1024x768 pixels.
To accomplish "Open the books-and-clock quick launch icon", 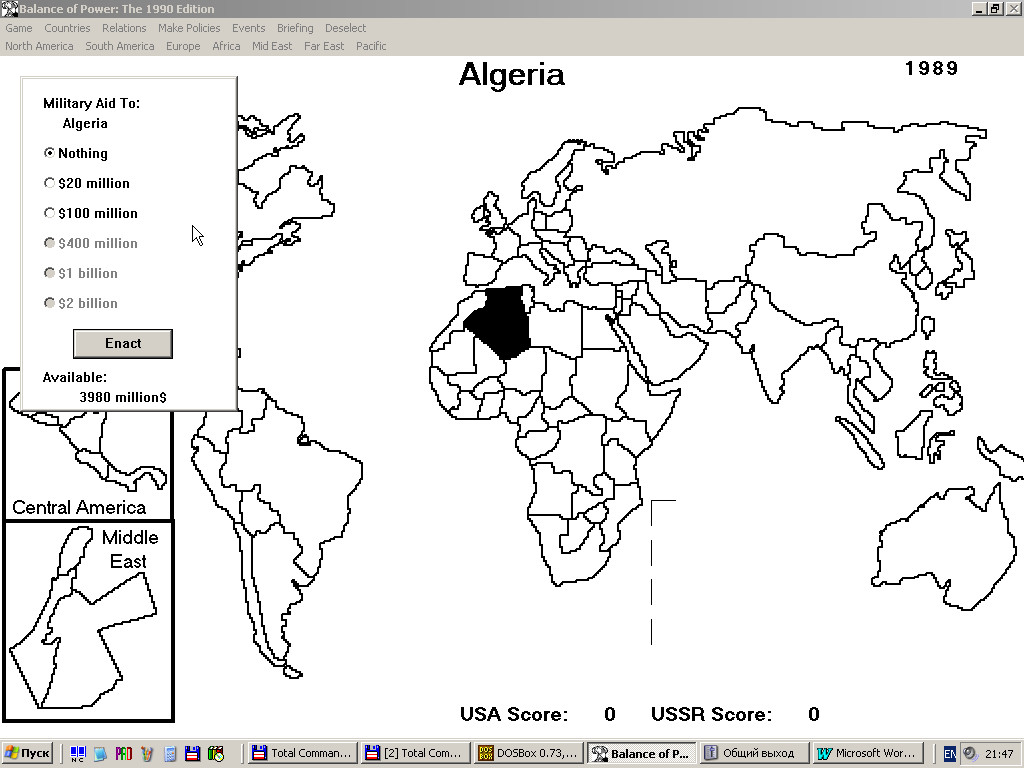I will pyautogui.click(x=216, y=754).
